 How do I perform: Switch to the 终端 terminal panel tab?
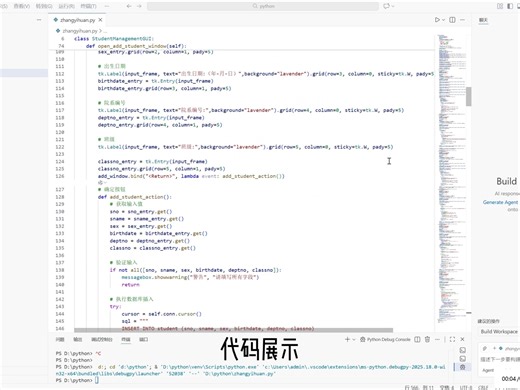[126, 339]
